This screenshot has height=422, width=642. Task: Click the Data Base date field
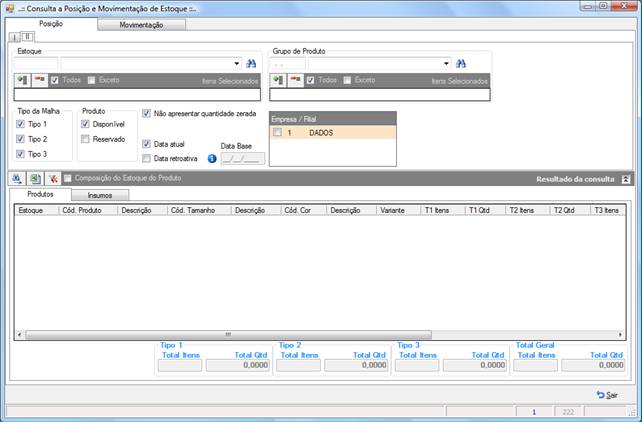[243, 158]
